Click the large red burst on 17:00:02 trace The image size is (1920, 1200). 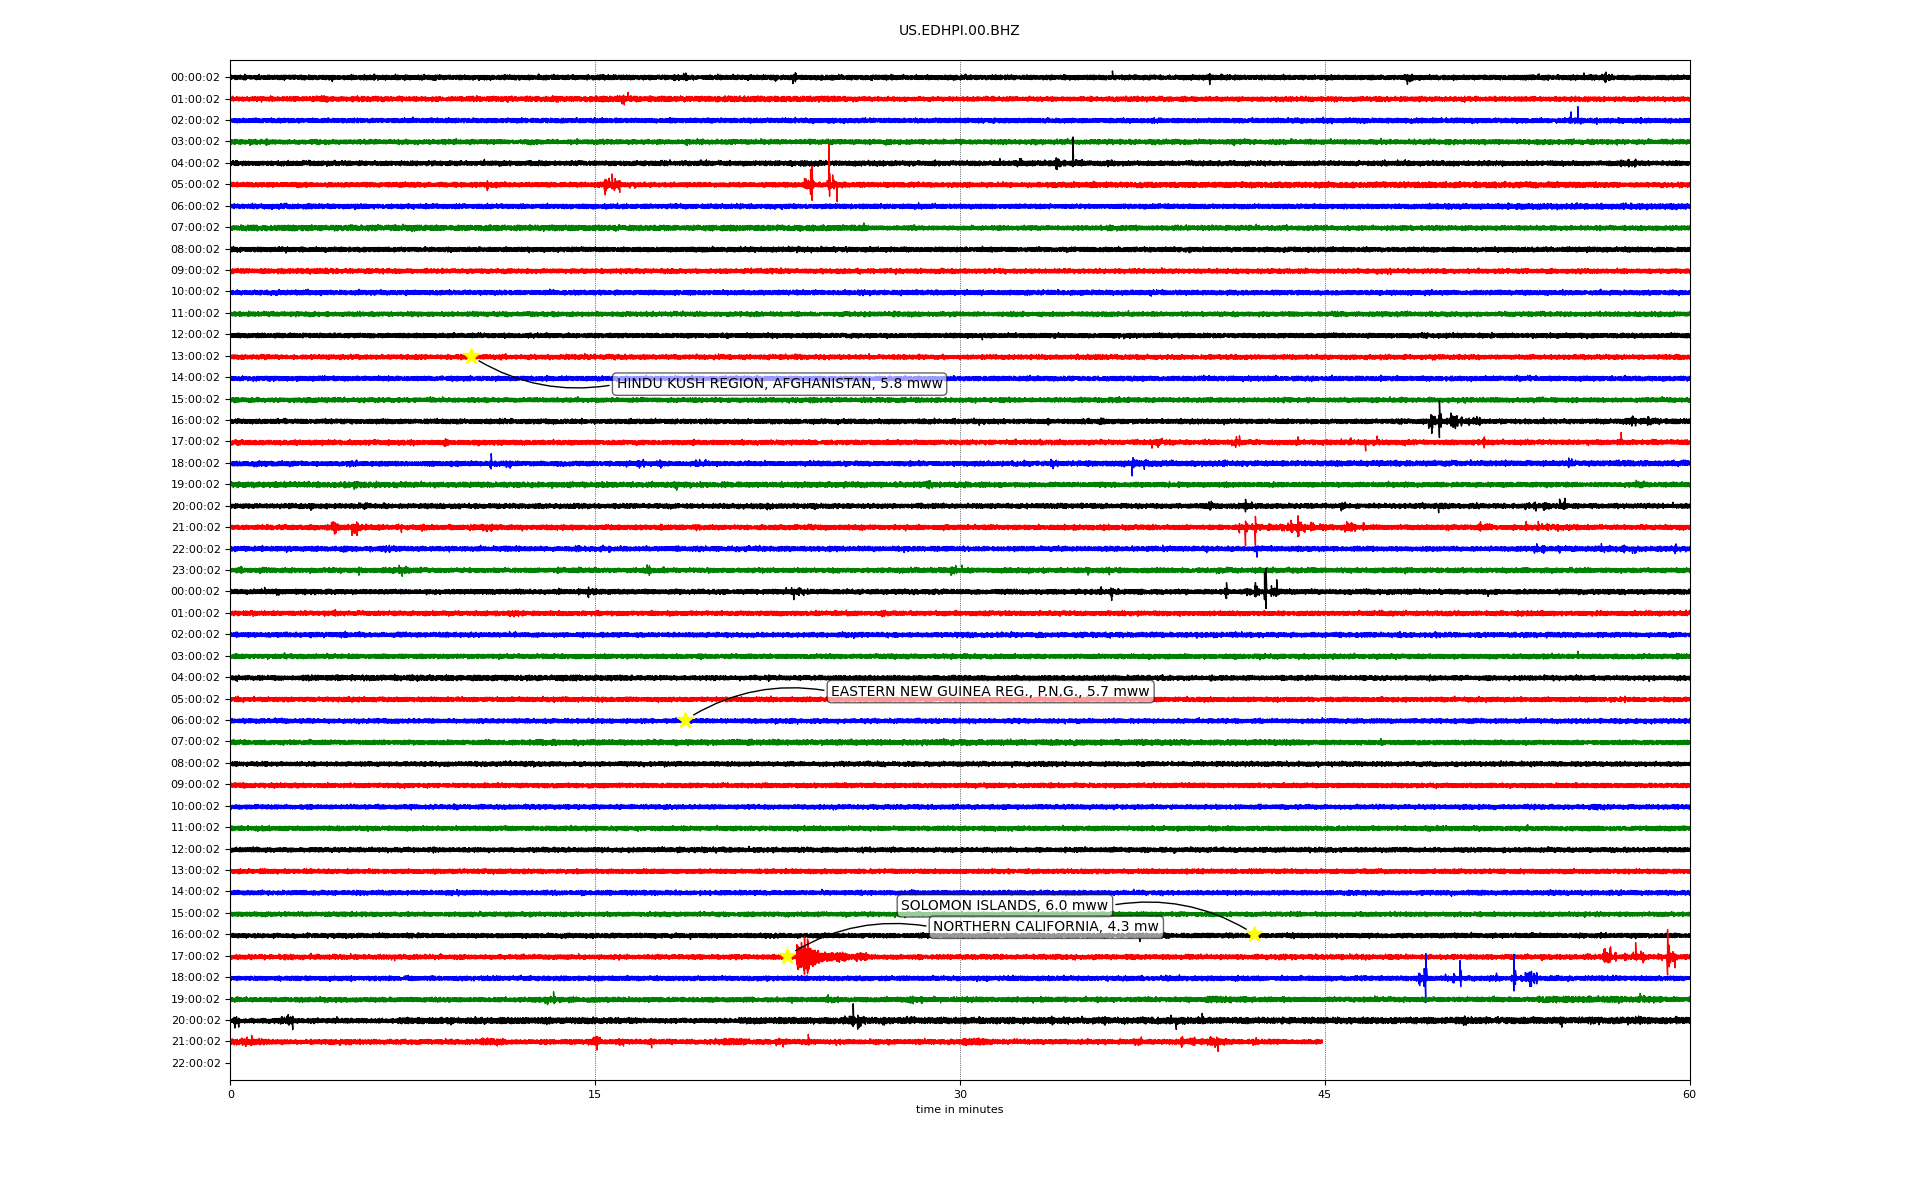click(806, 957)
